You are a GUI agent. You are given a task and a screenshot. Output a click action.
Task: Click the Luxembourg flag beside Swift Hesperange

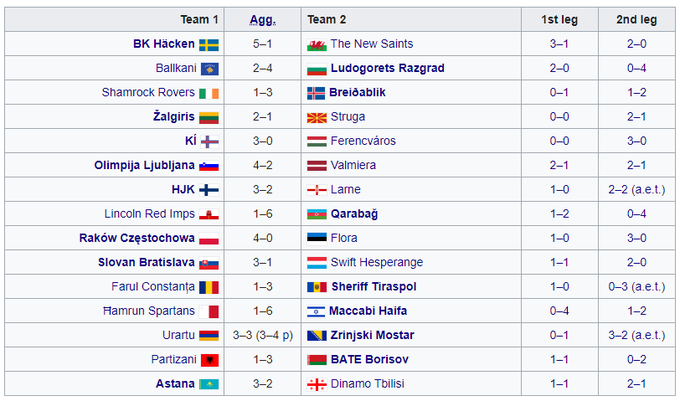[315, 262]
